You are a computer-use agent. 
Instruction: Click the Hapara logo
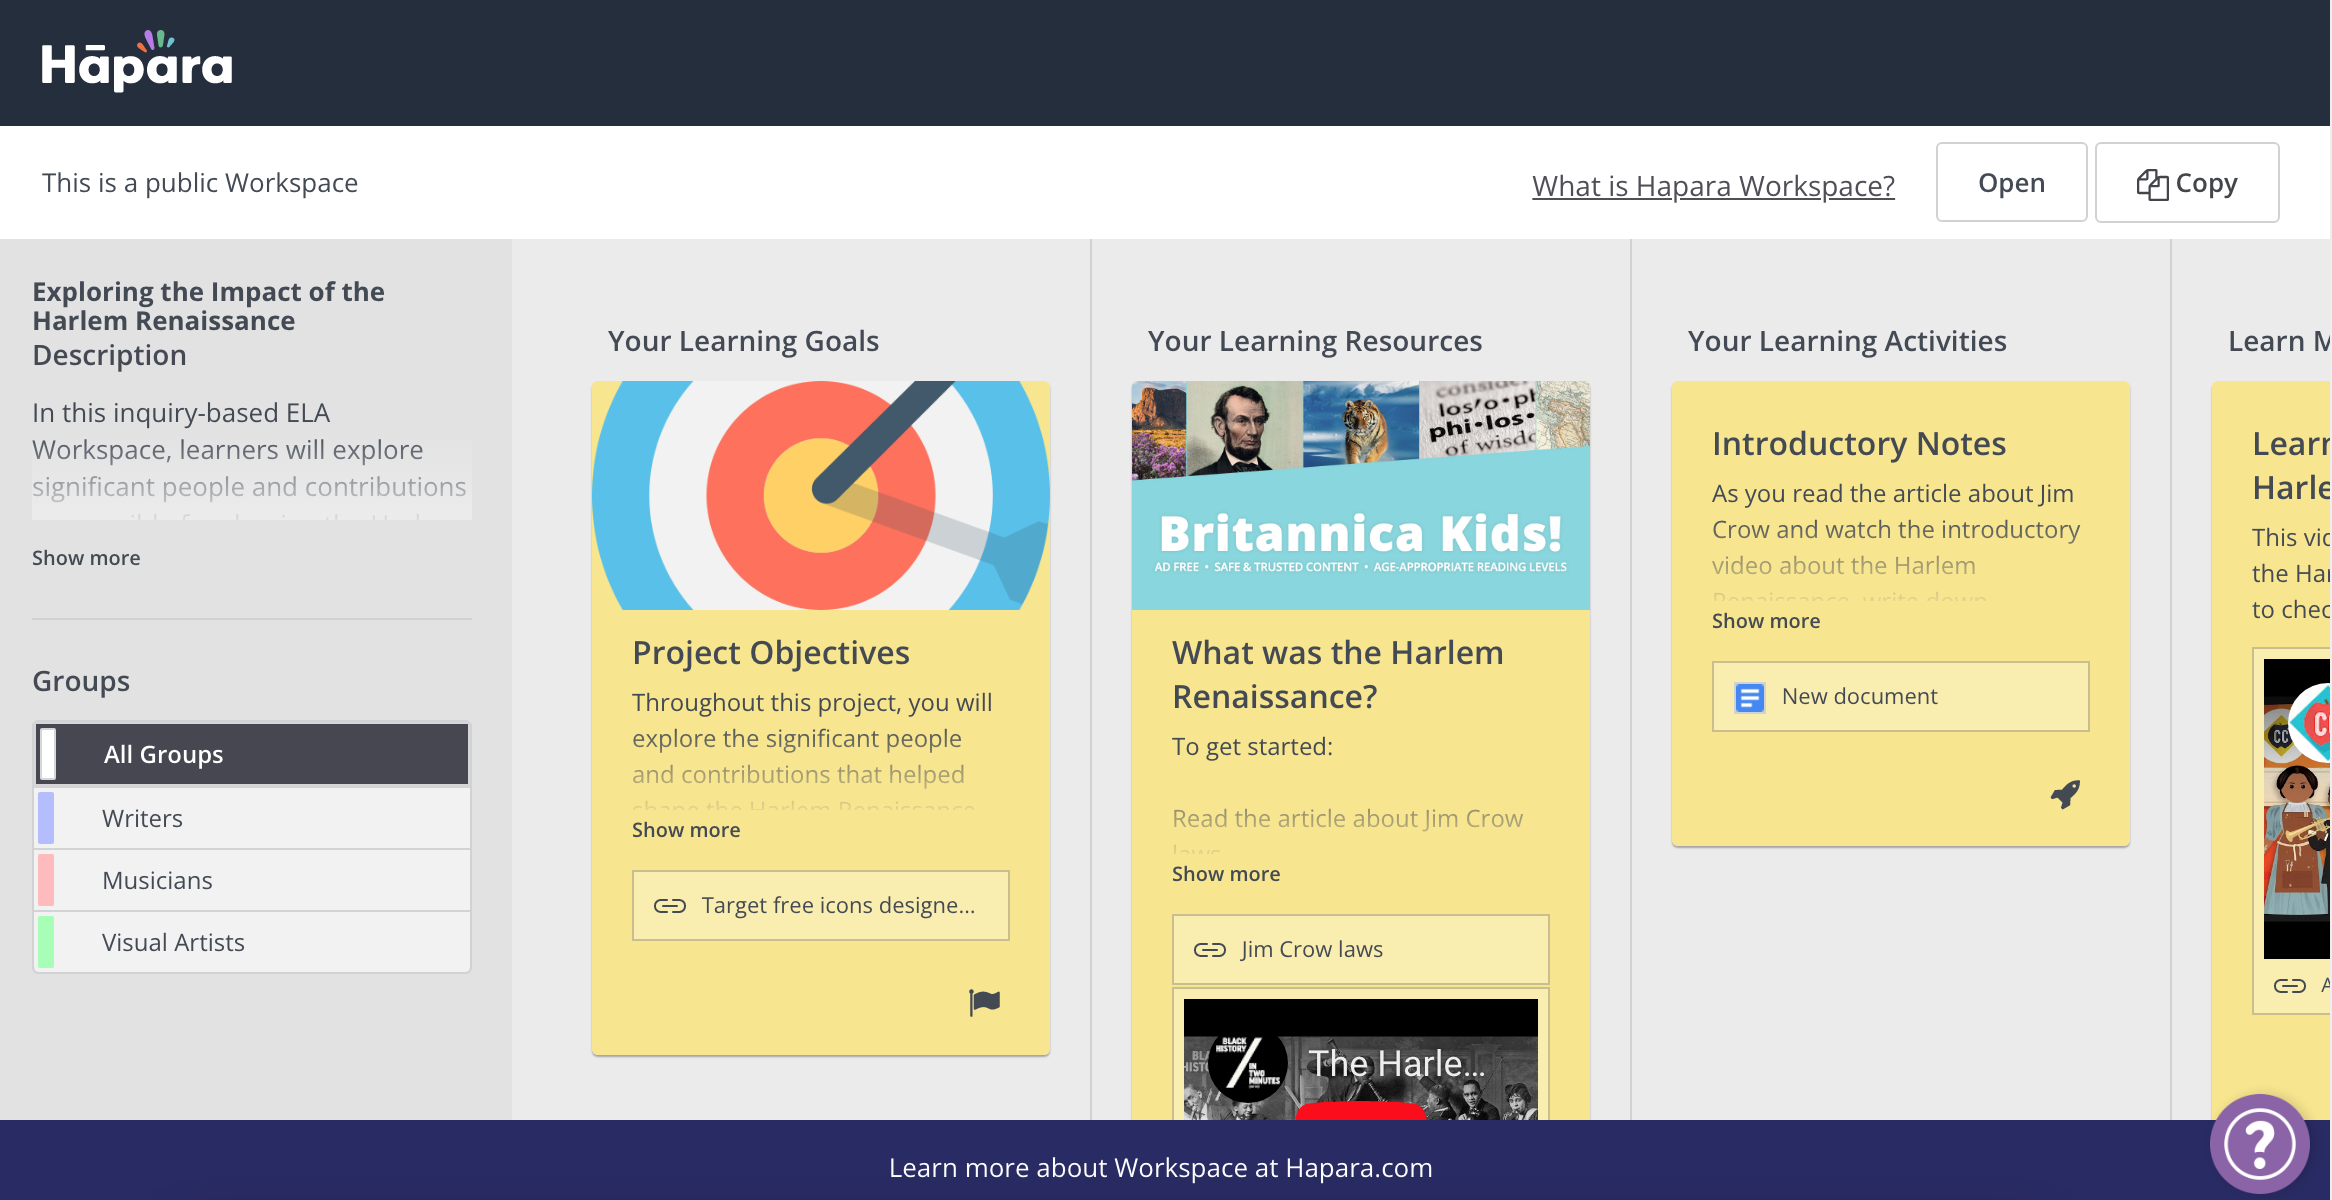point(137,62)
